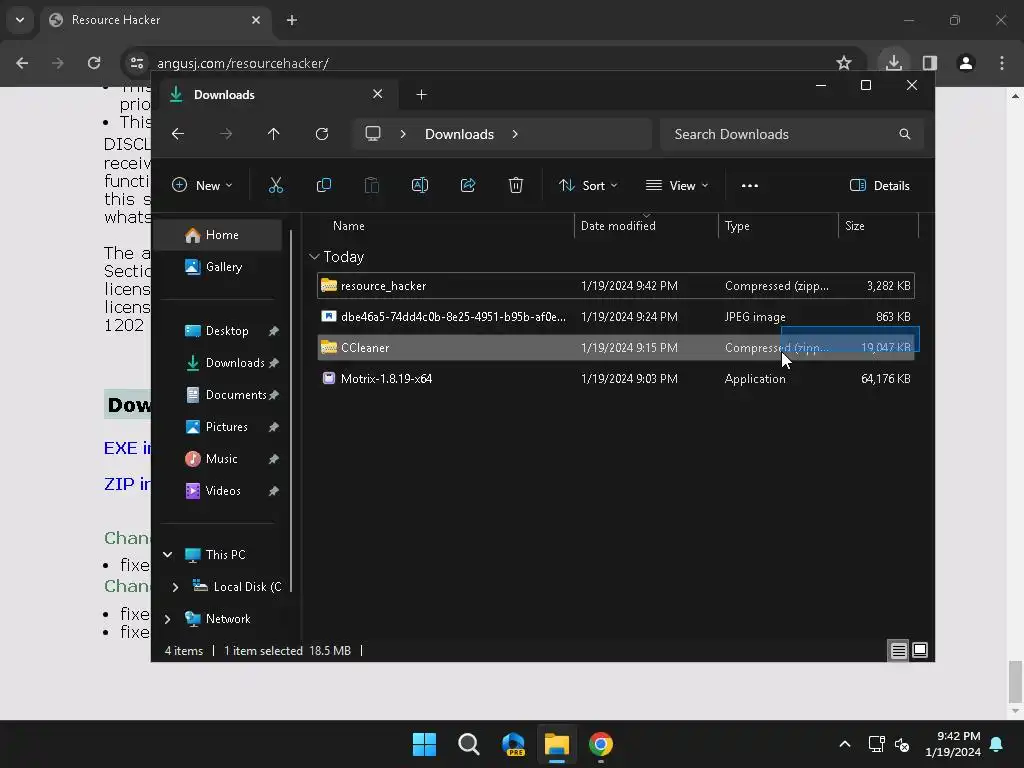
Task: Click the Cut scissors icon in toolbar
Action: click(x=276, y=185)
